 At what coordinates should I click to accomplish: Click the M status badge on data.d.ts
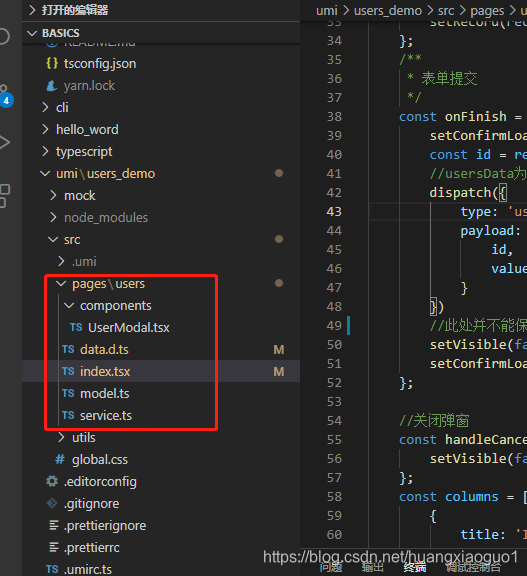279,349
